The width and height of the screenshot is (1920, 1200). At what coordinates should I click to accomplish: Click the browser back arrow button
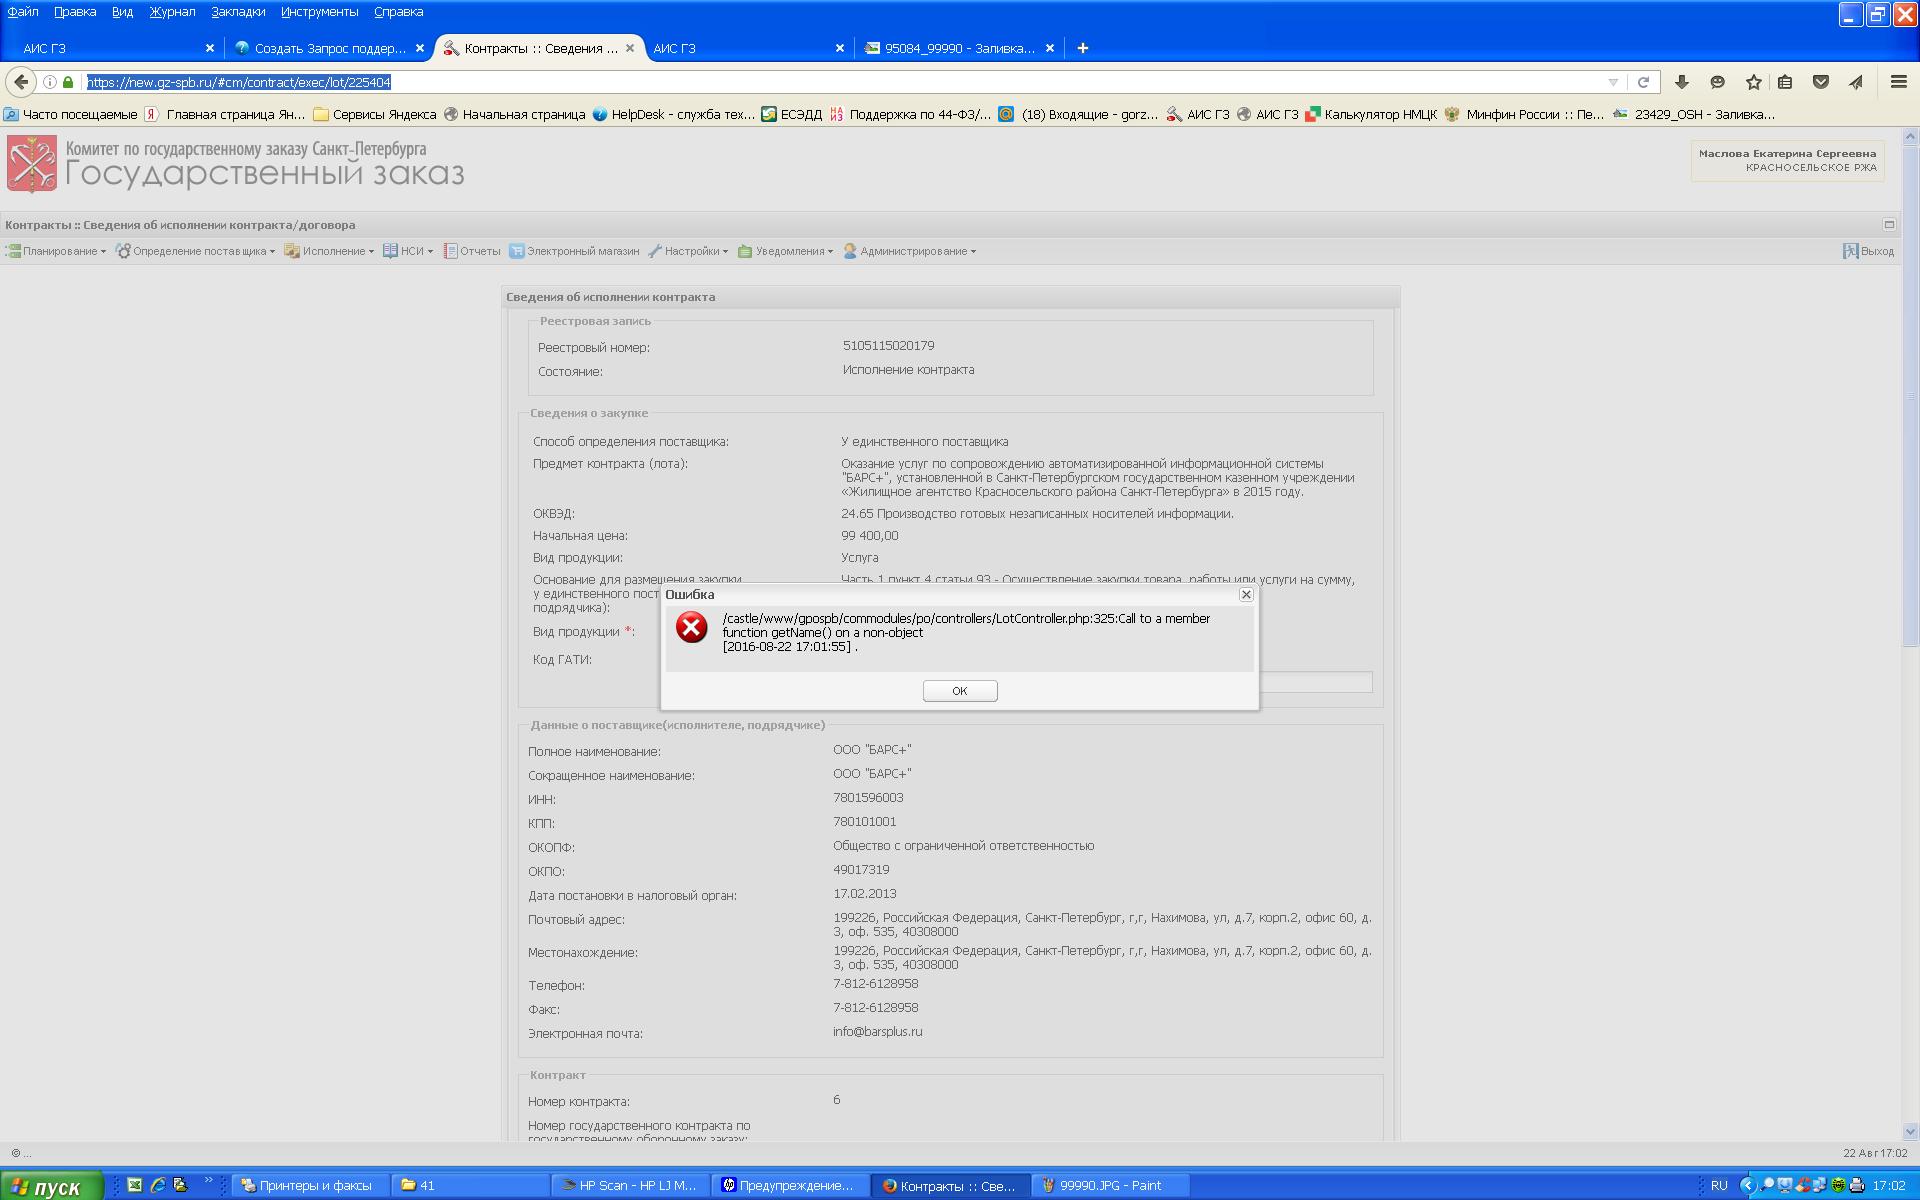click(x=21, y=82)
